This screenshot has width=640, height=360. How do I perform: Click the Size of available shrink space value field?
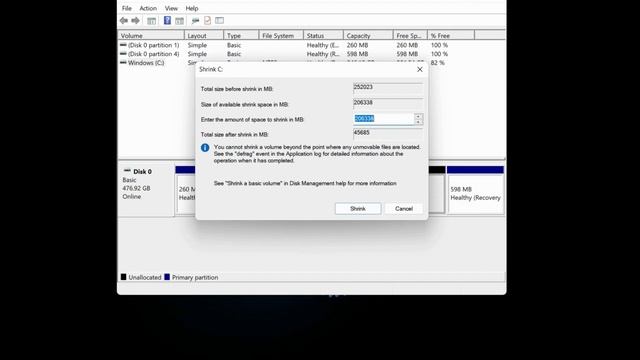(x=388, y=103)
